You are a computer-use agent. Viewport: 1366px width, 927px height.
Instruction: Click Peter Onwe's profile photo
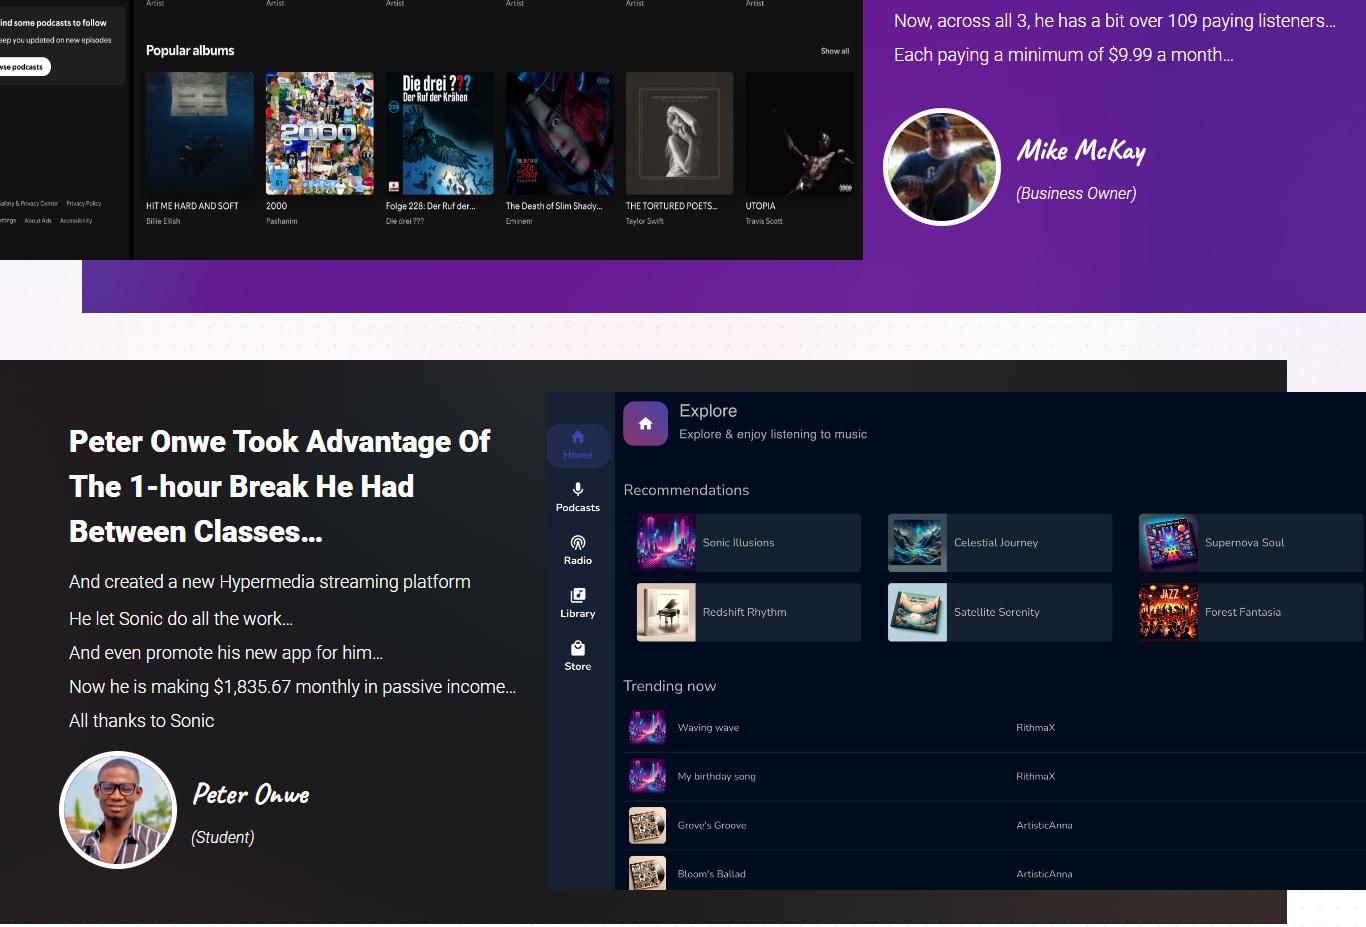click(118, 810)
